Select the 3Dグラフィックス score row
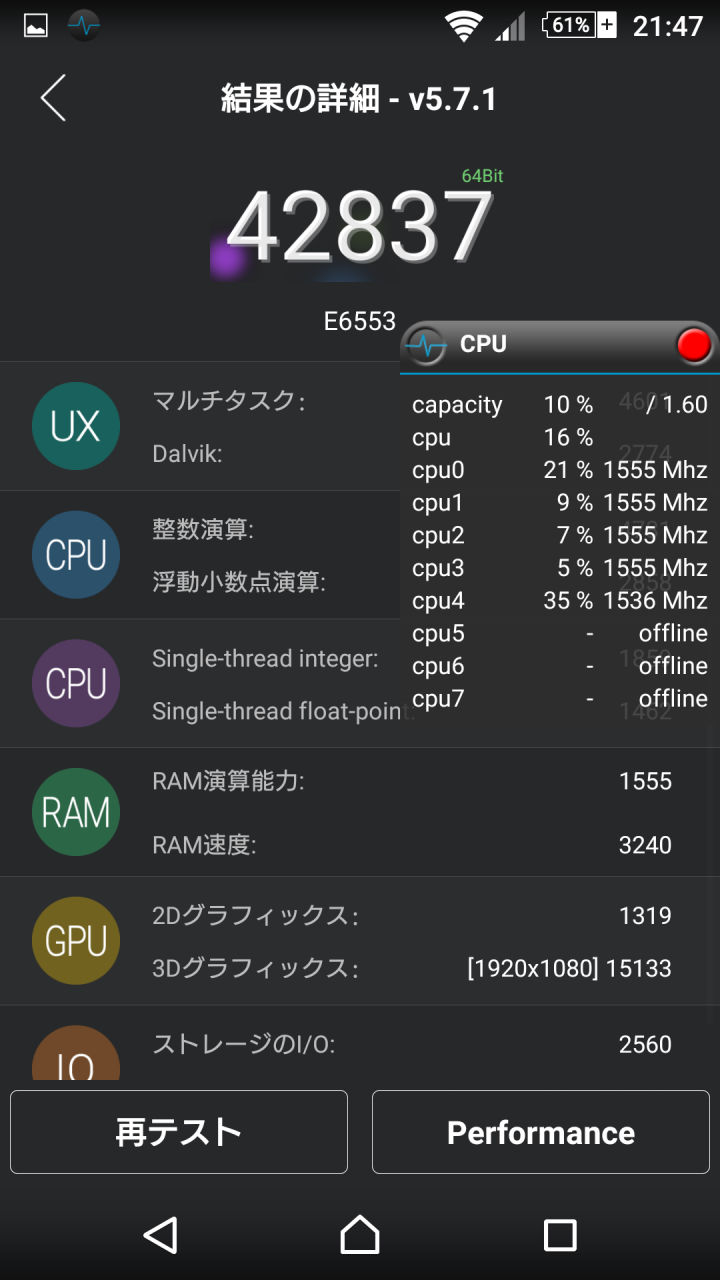 point(410,968)
